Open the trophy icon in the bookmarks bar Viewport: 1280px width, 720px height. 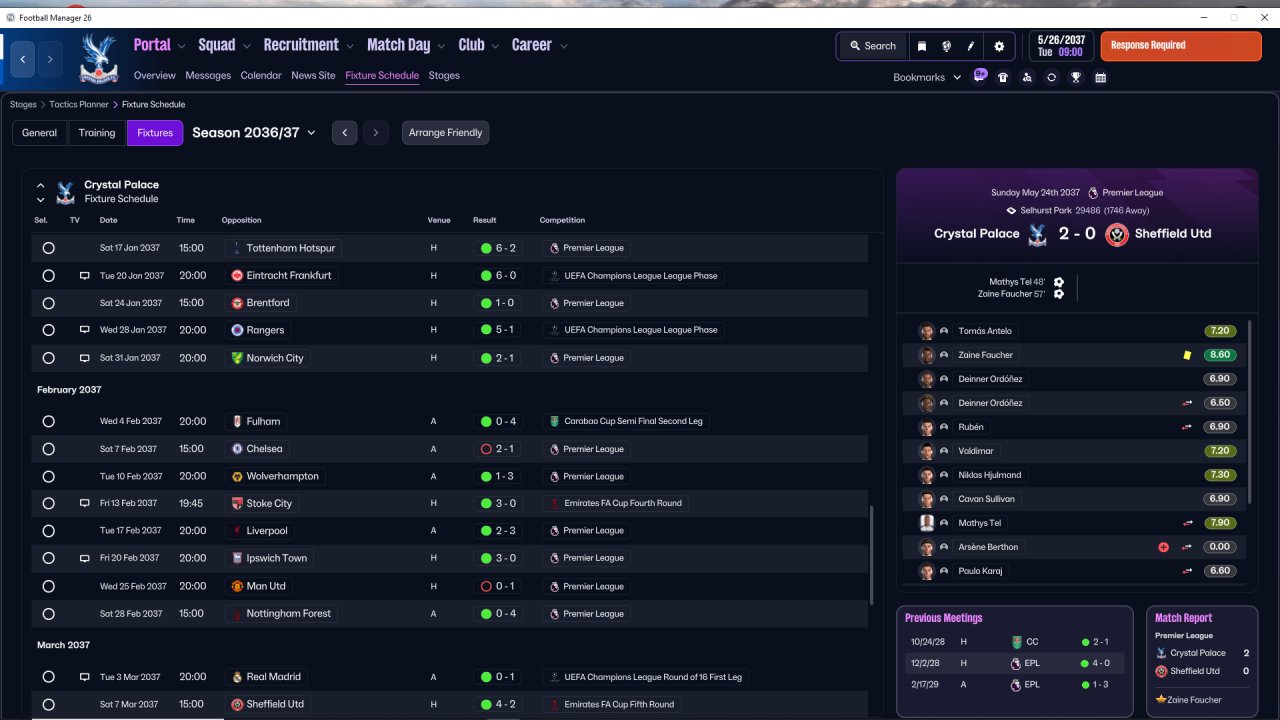[x=1076, y=77]
